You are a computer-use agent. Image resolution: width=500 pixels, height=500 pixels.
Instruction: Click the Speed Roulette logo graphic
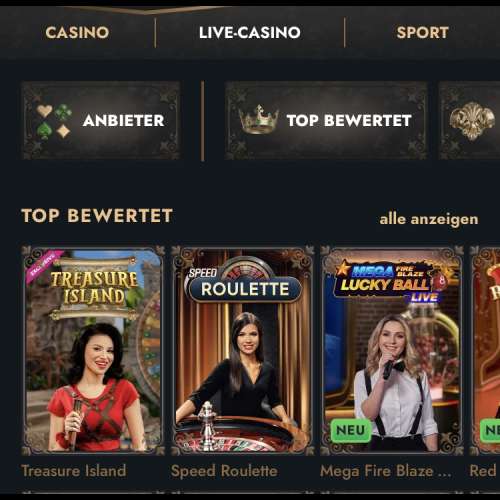pos(244,281)
